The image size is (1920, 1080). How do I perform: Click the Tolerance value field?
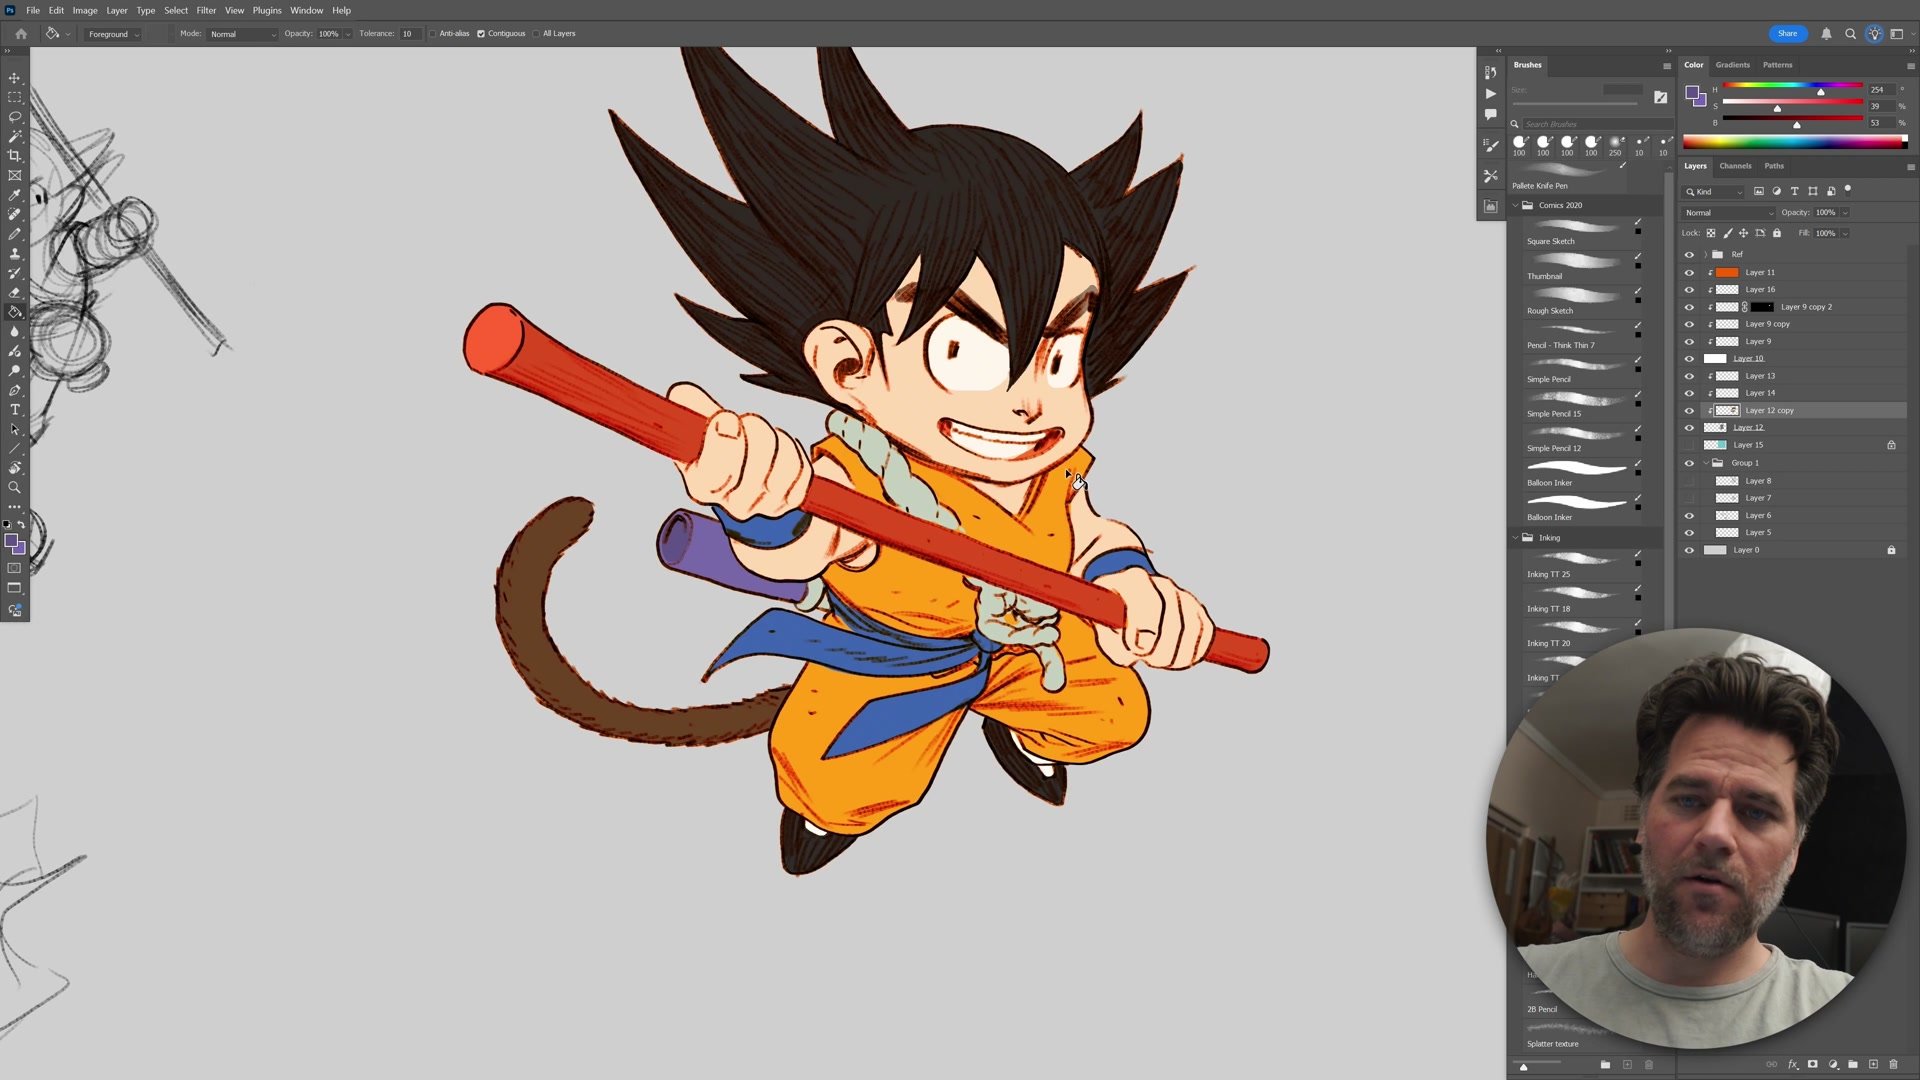pyautogui.click(x=409, y=34)
